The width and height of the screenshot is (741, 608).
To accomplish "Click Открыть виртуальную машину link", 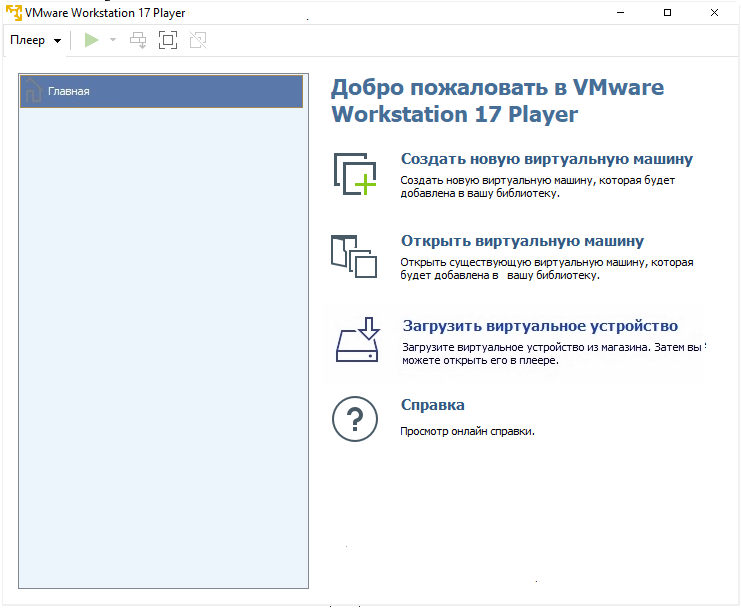I will point(522,241).
